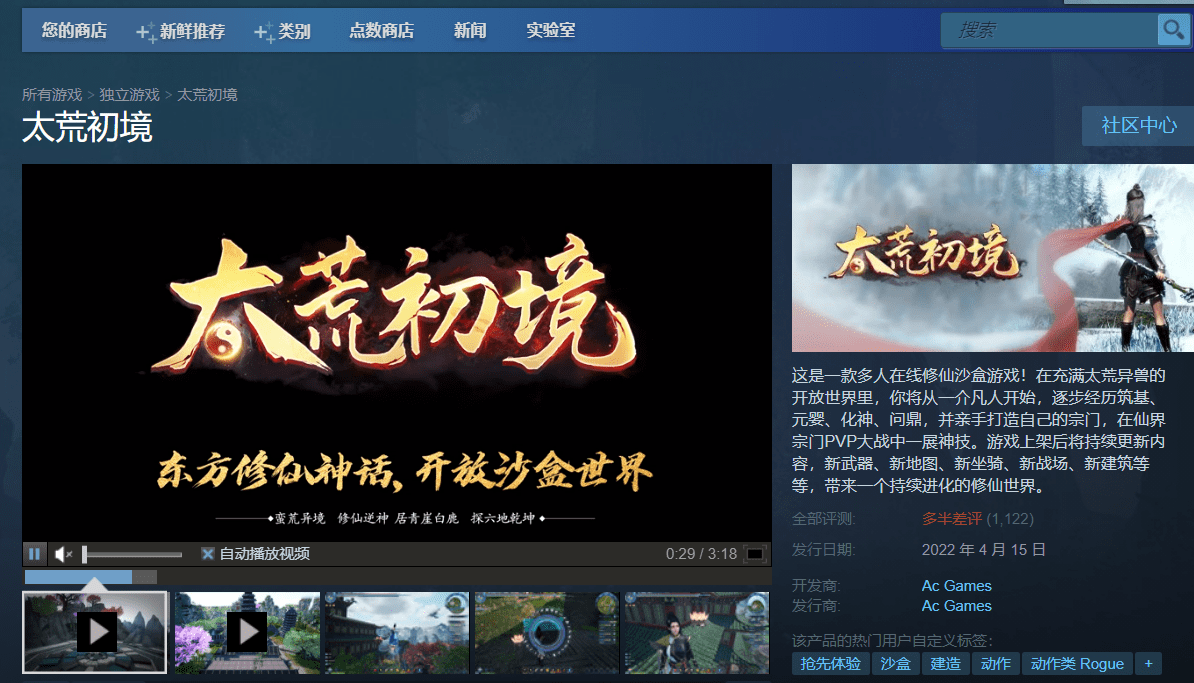1194x683 pixels.
Task: Play the first trailer thumbnail
Action: click(94, 632)
